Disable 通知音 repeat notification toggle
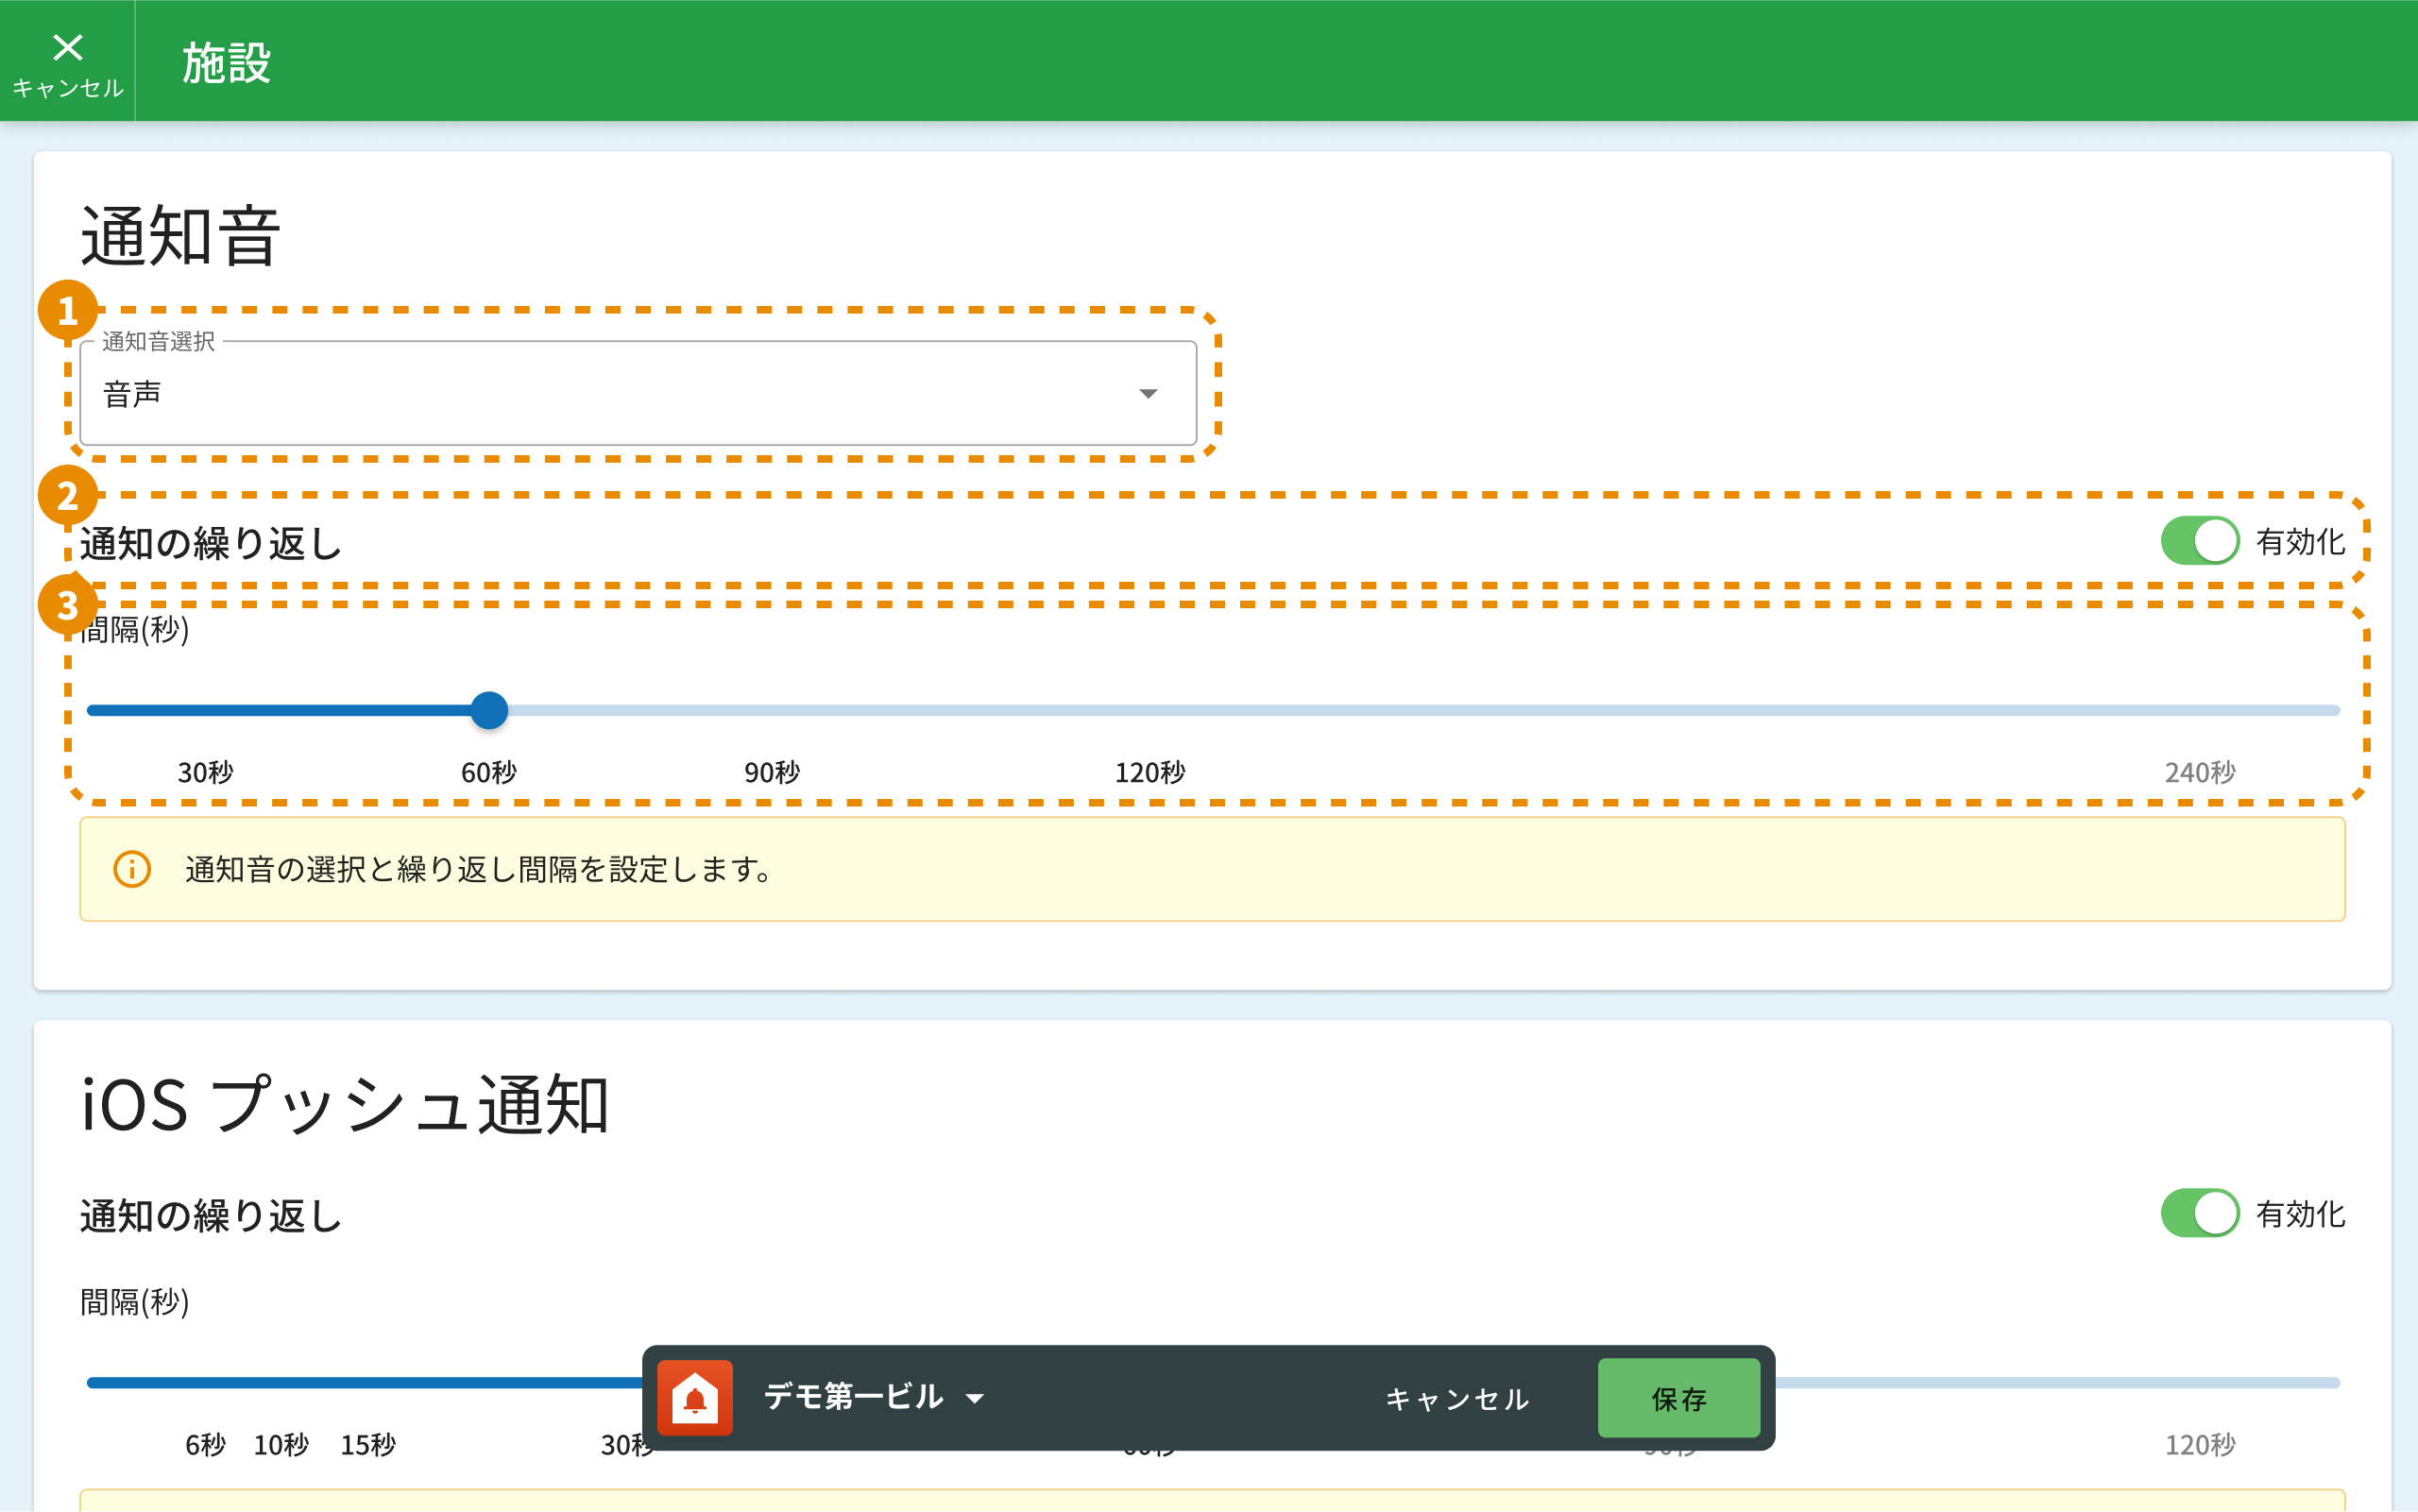 2199,541
